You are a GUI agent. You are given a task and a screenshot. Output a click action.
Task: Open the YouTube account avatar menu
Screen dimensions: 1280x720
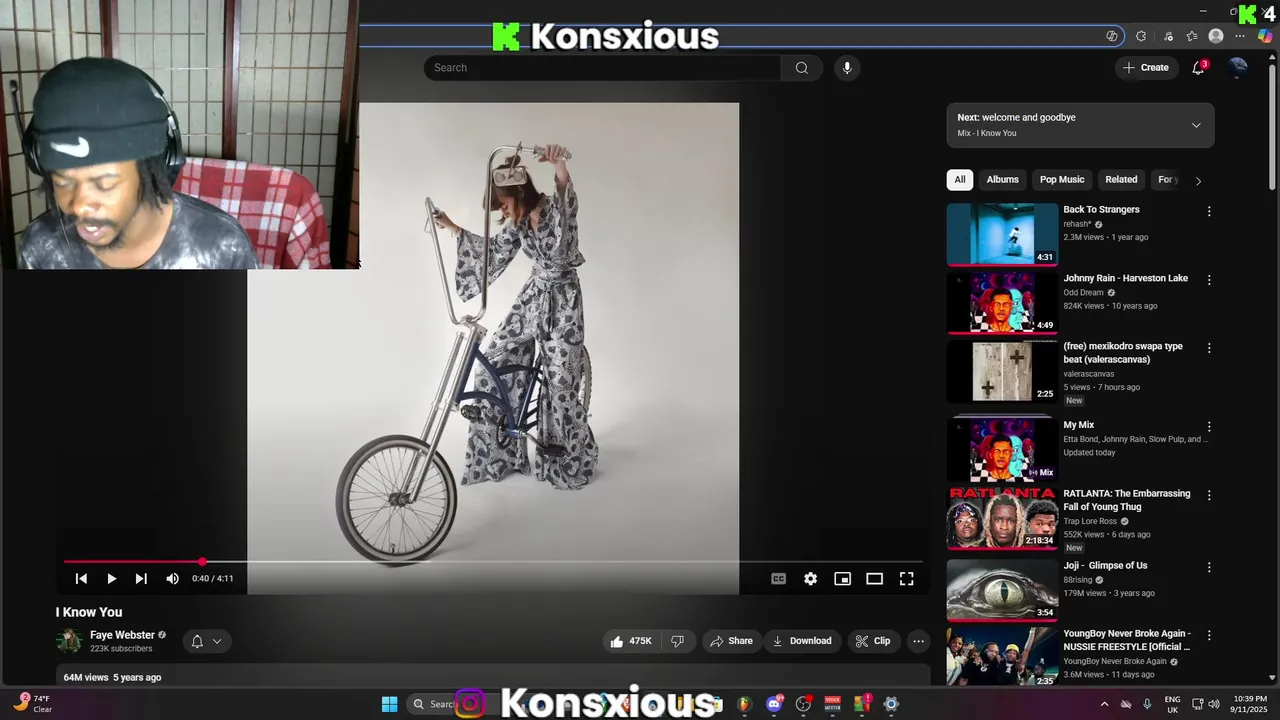click(x=1238, y=67)
